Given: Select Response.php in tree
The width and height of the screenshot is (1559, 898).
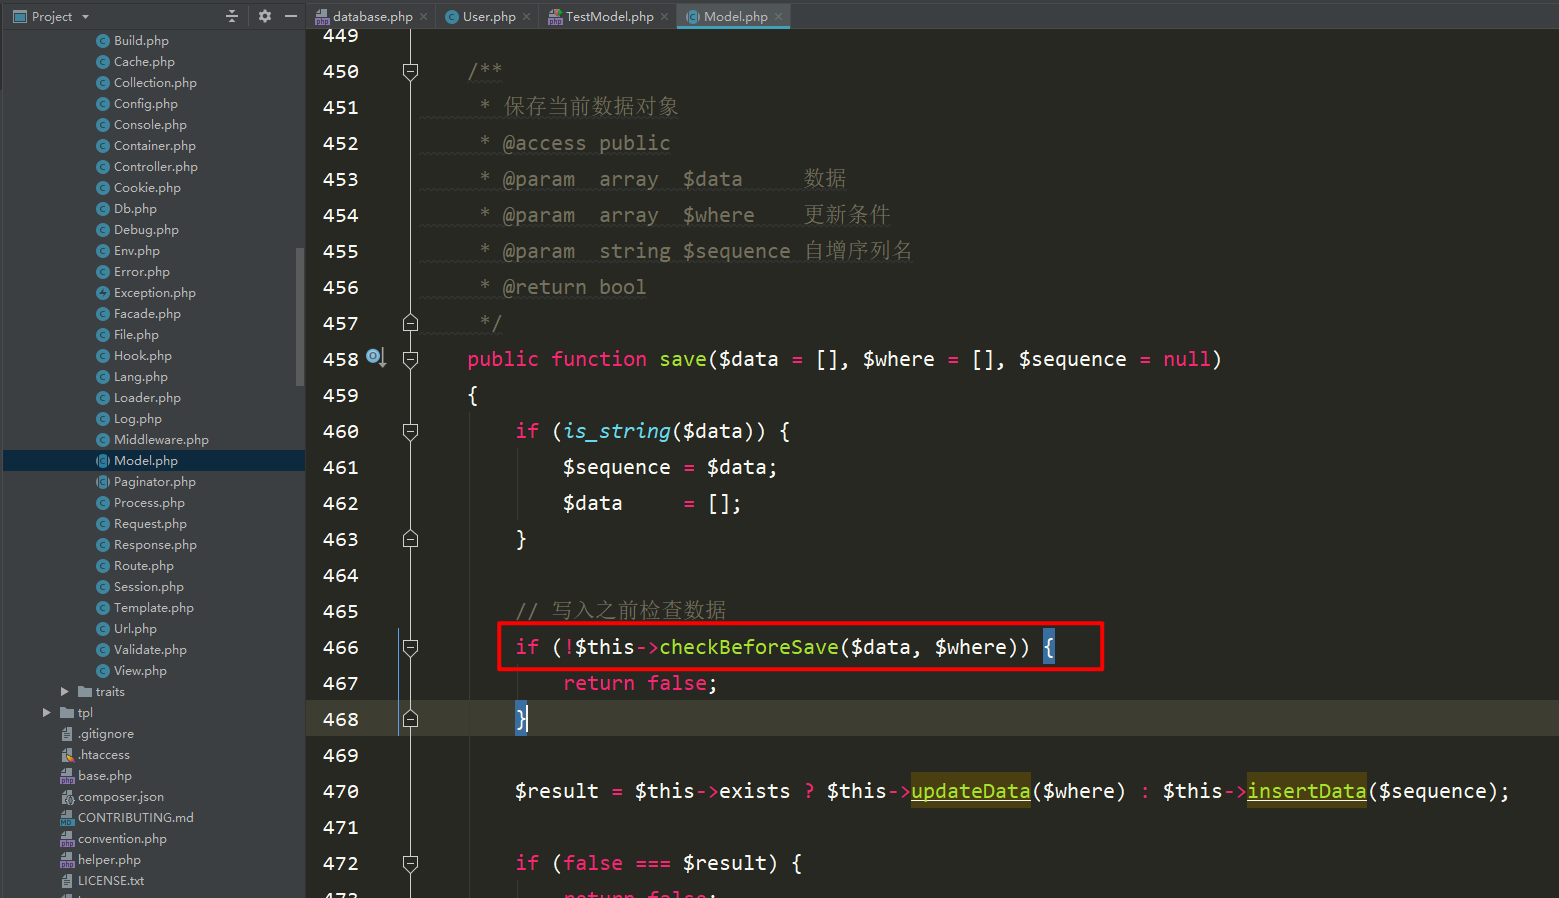Looking at the screenshot, I should 155,545.
